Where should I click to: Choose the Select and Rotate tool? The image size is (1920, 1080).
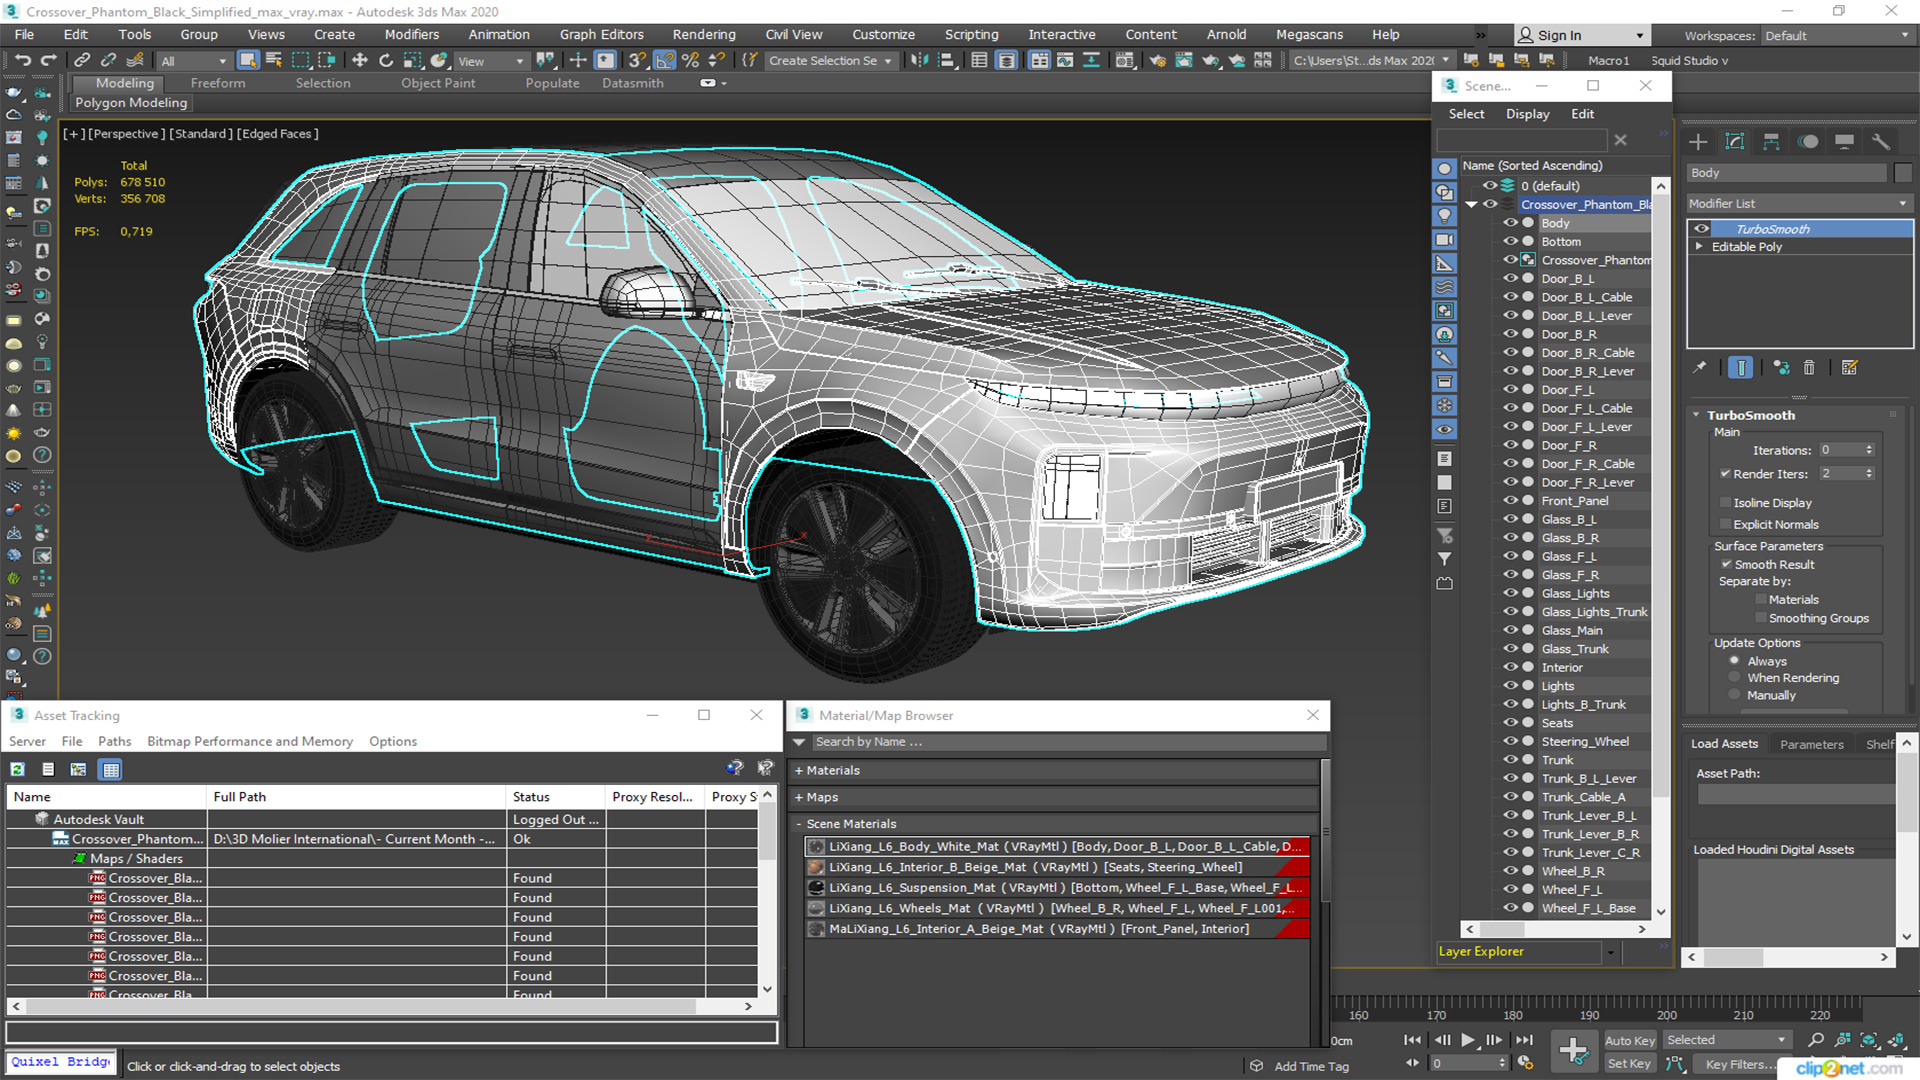[386, 61]
